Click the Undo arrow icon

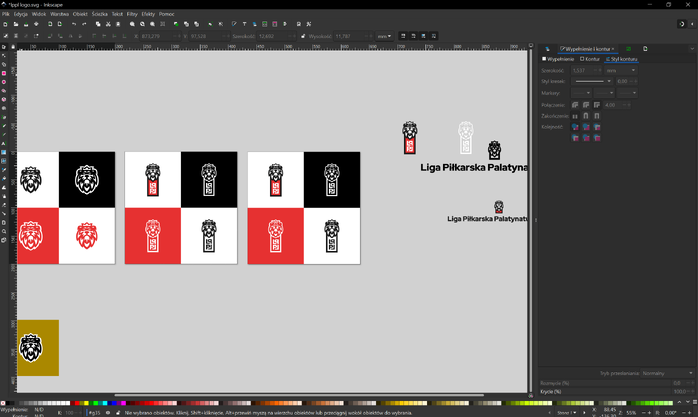coord(74,24)
